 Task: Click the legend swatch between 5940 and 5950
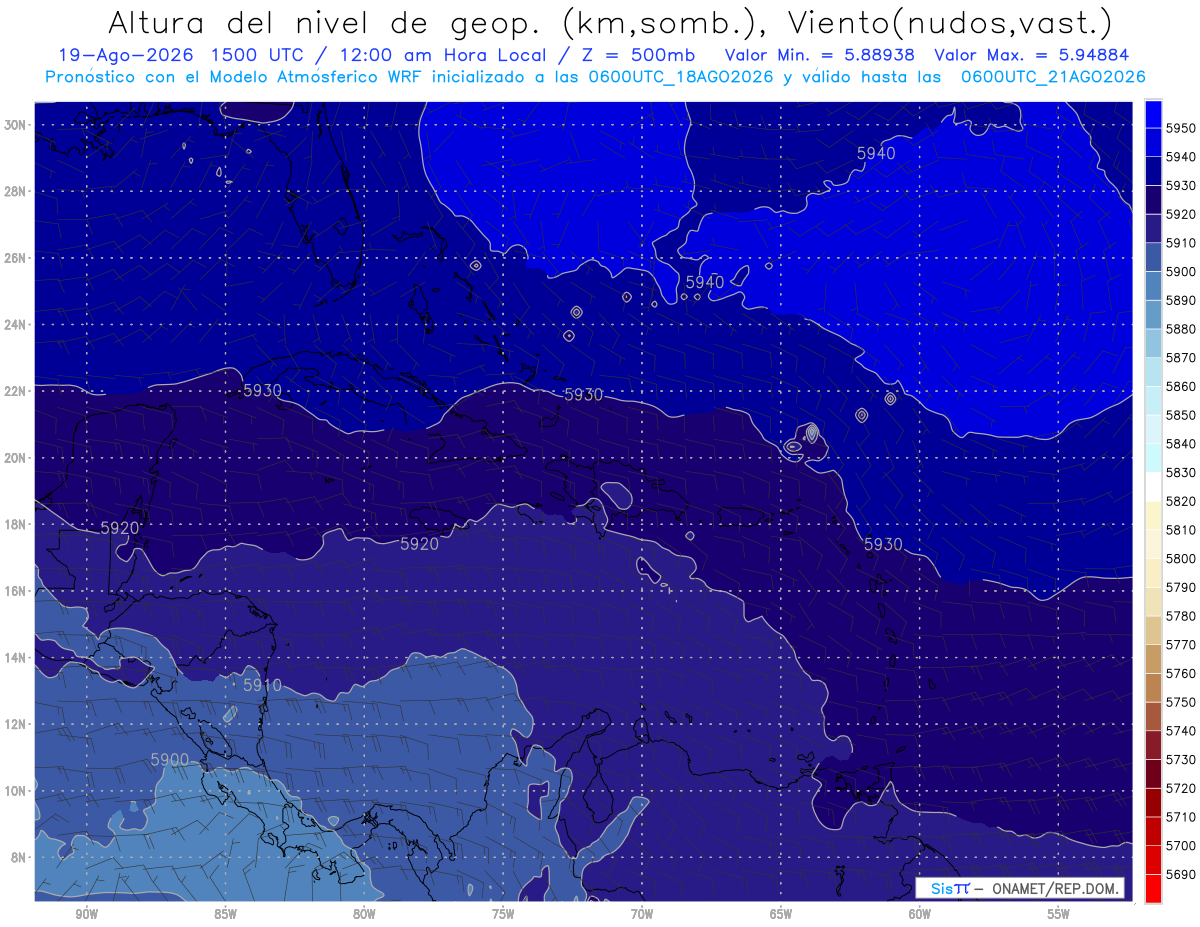click(1153, 143)
